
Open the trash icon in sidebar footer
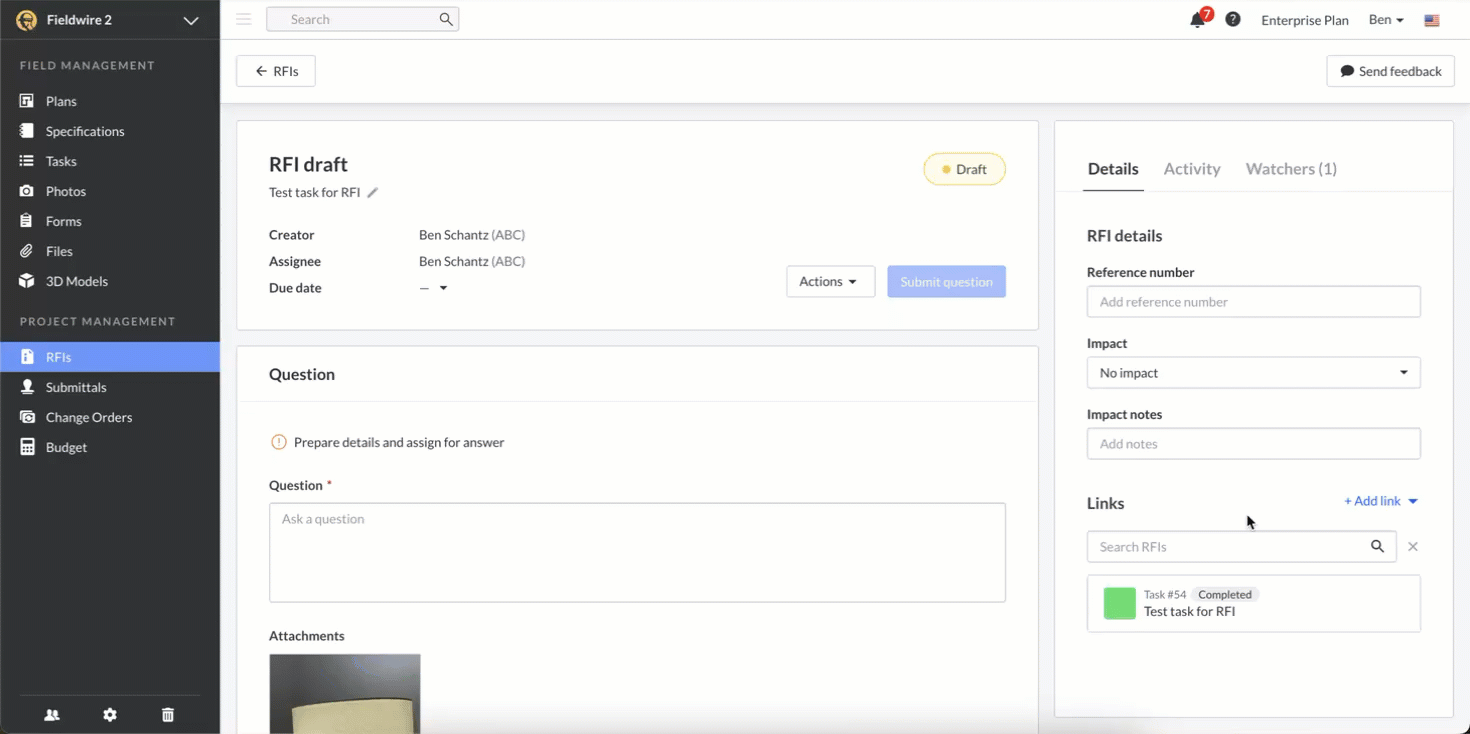168,714
